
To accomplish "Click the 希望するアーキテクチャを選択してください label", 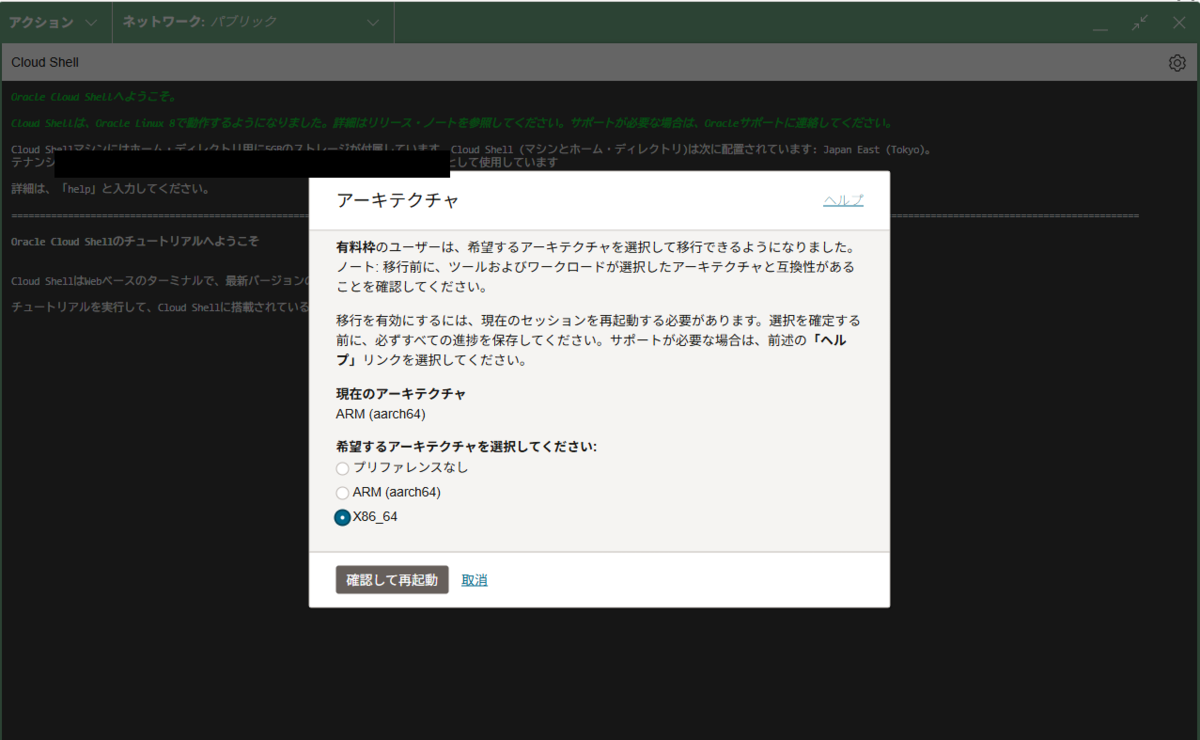I will (466, 446).
